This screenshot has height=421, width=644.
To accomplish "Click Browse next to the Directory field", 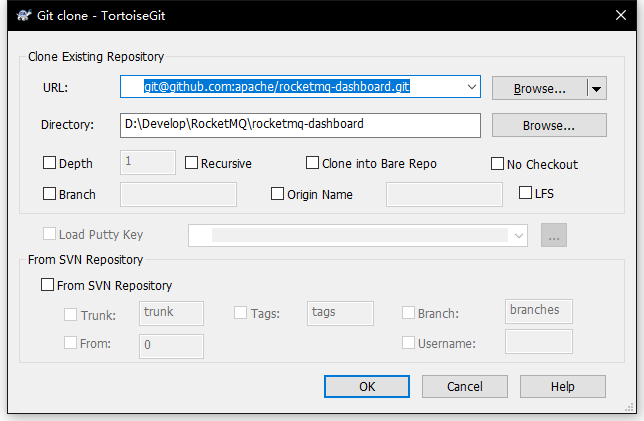I will tap(549, 125).
